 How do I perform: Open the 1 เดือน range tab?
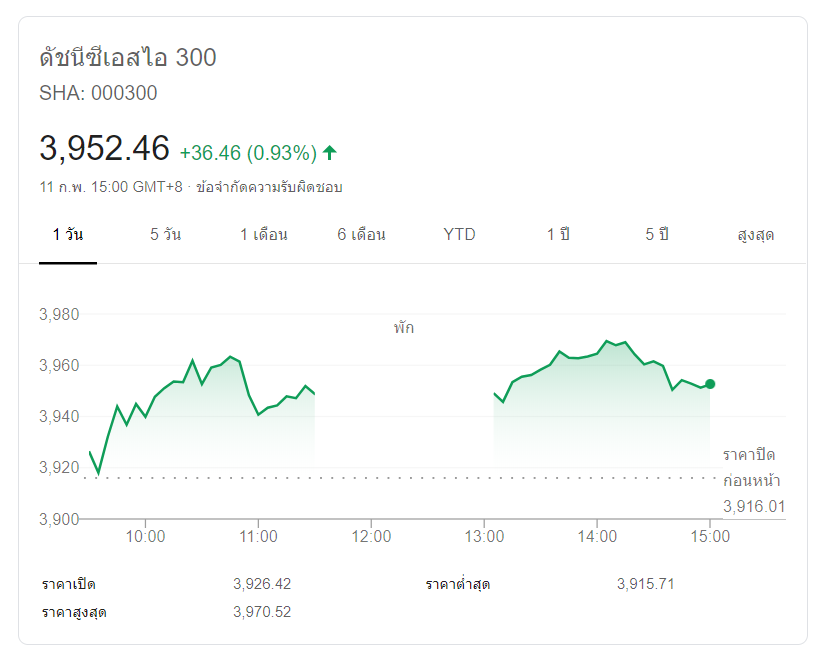[x=264, y=235]
